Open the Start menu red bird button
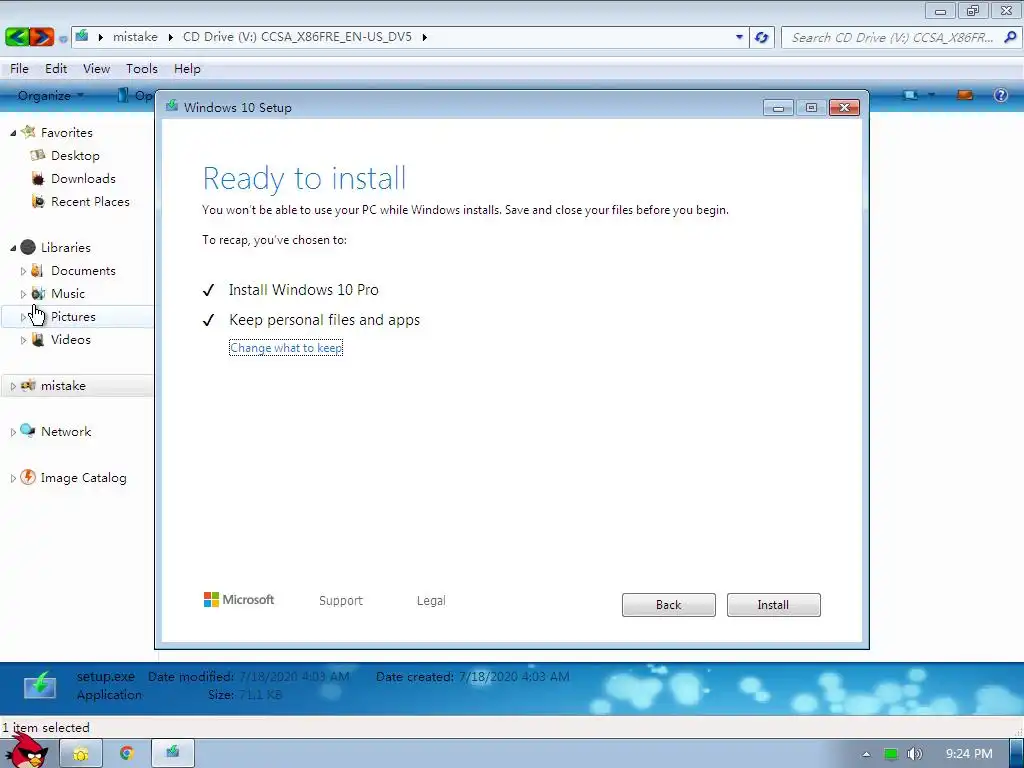Screen dimensions: 1024x768 [27, 751]
